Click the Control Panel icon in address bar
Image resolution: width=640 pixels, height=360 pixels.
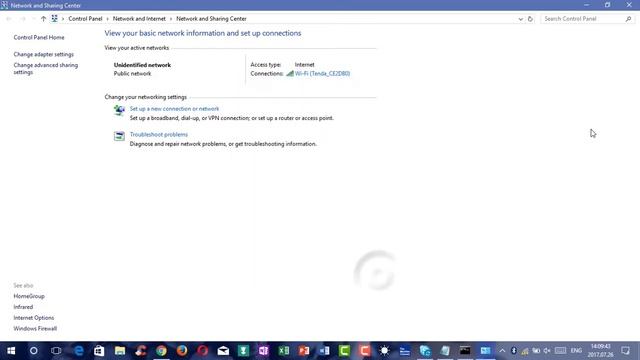[54, 19]
